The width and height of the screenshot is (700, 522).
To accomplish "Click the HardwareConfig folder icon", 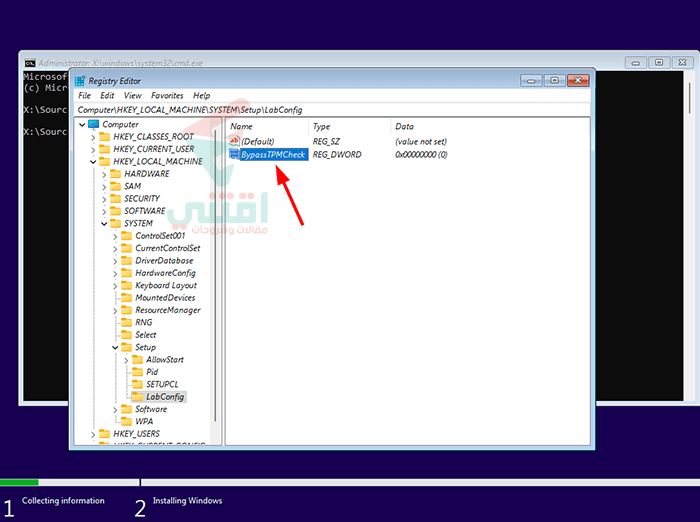I will (x=127, y=273).
